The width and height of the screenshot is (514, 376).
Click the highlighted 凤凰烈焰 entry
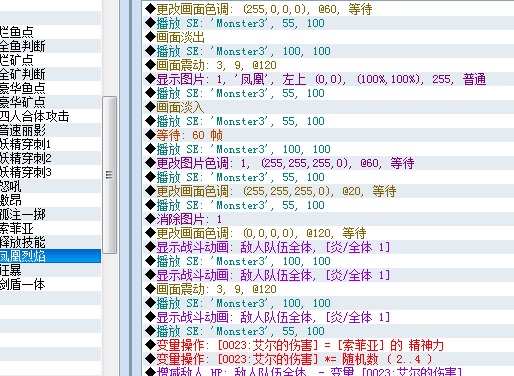(x=50, y=256)
